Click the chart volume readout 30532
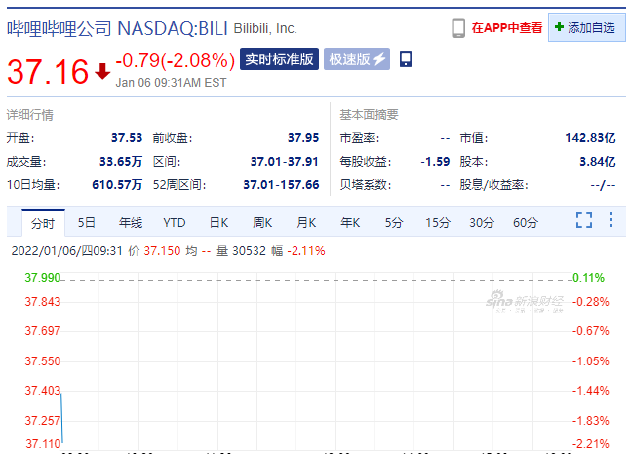 (x=249, y=251)
